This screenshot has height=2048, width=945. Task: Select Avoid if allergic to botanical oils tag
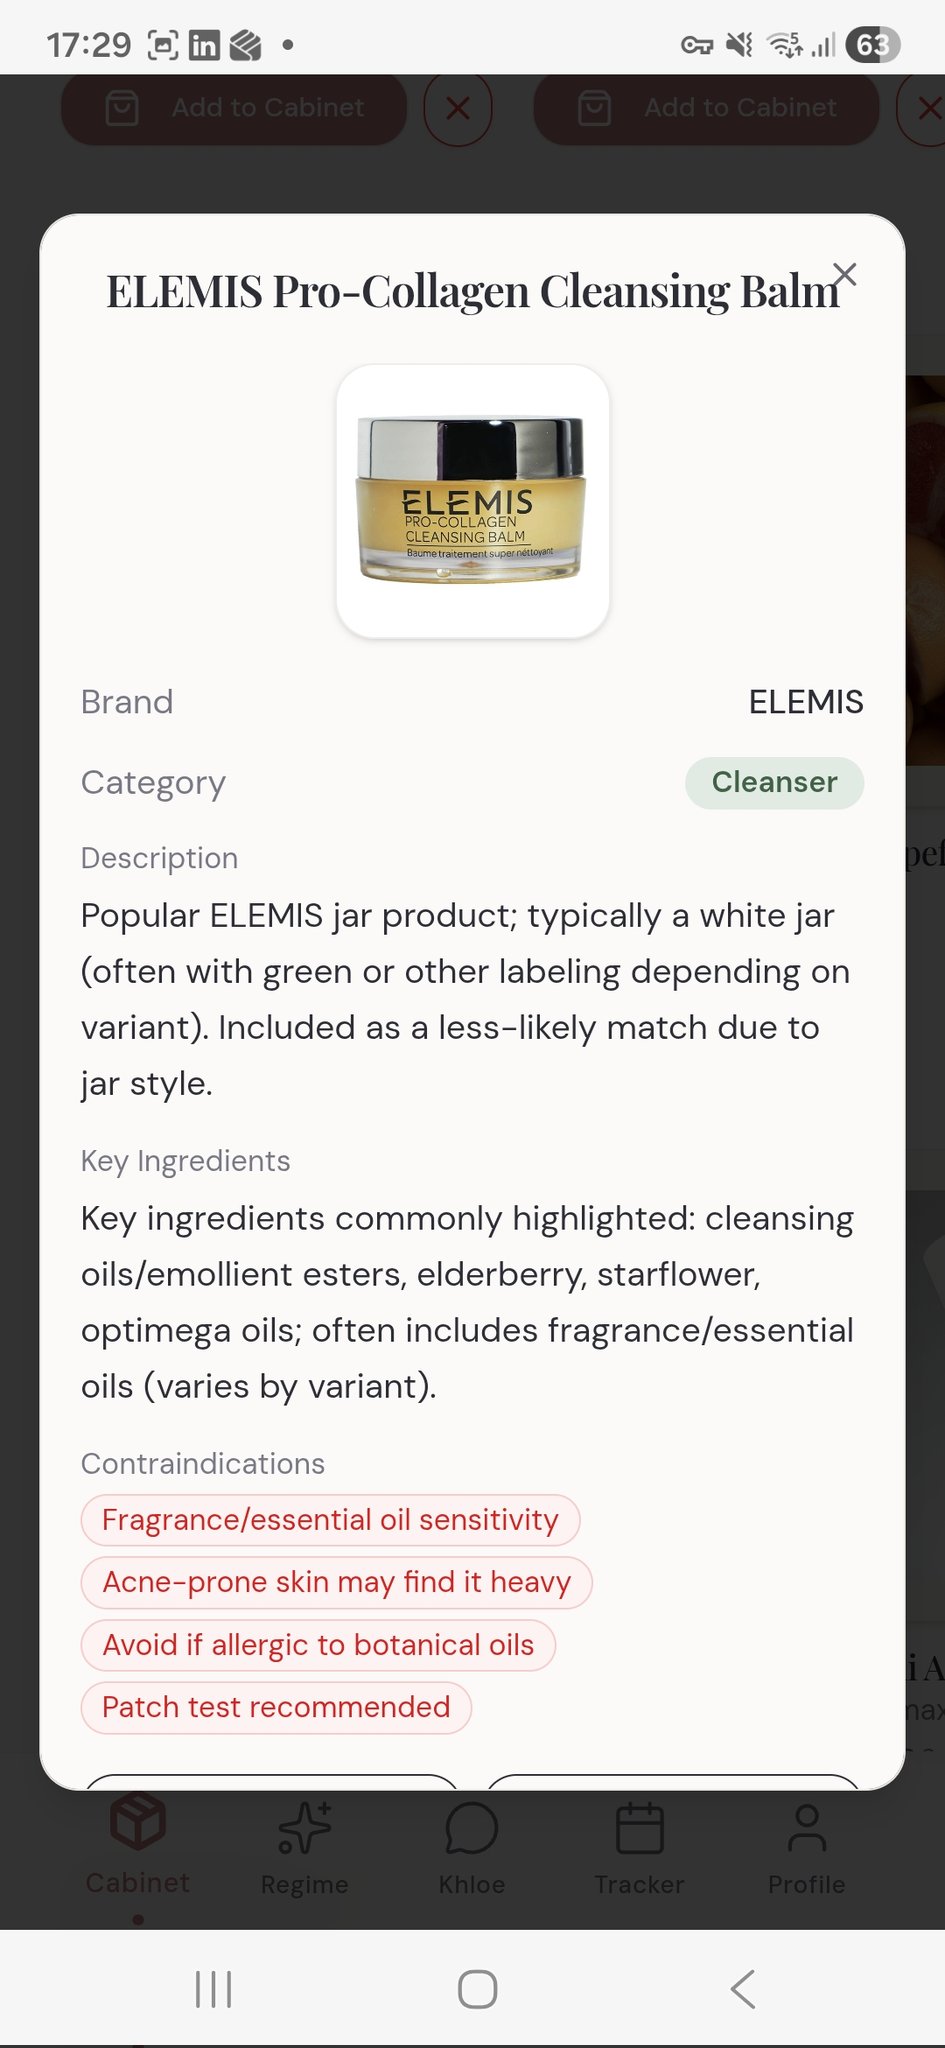(318, 1645)
